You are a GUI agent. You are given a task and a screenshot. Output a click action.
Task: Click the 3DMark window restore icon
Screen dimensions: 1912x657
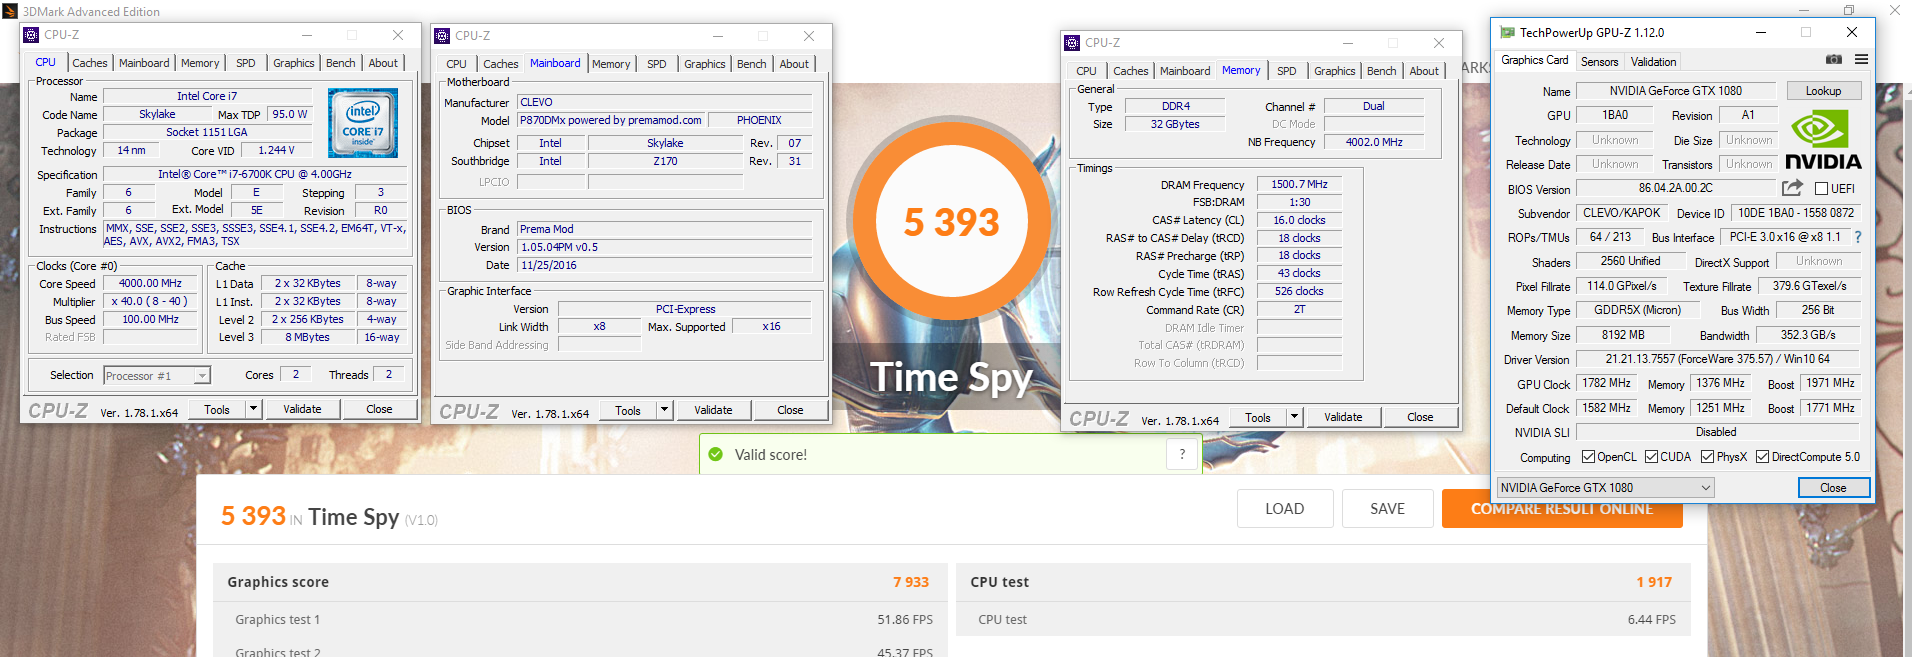coord(1849,11)
